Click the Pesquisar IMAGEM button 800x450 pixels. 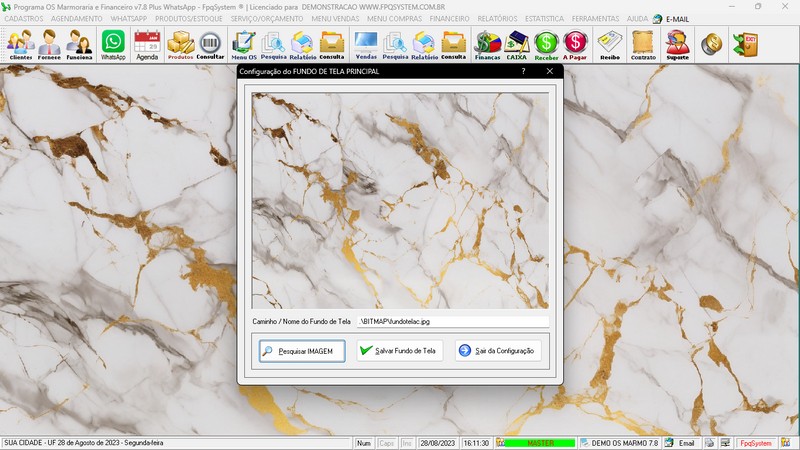tap(302, 351)
